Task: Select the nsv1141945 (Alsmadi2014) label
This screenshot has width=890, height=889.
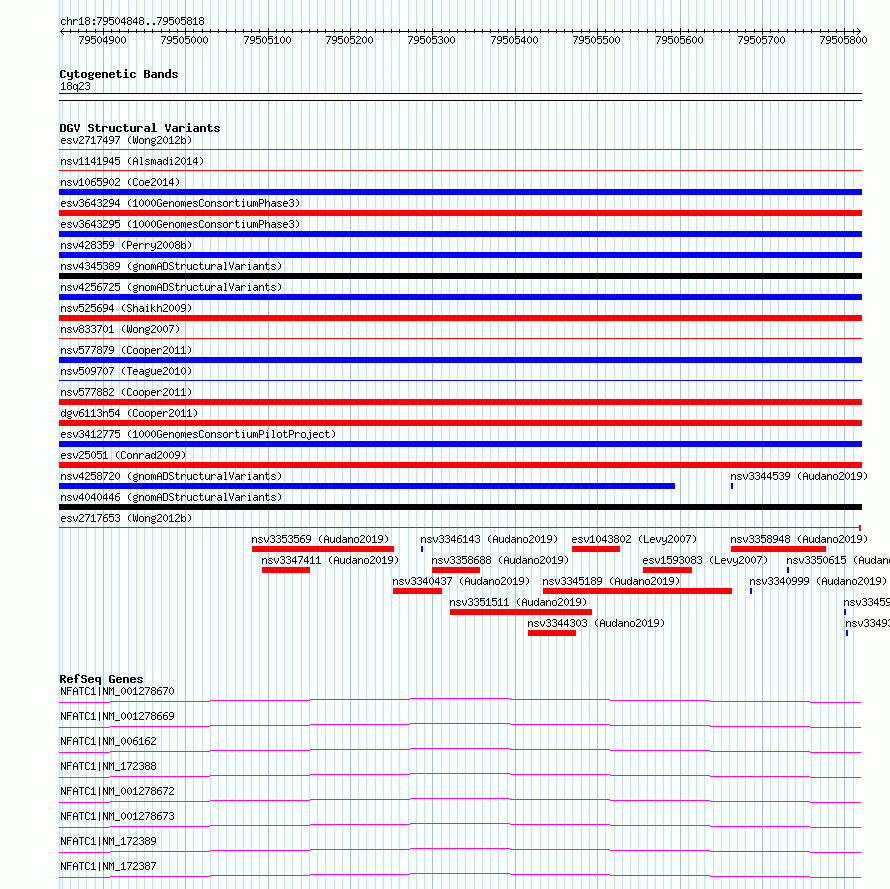Action: tap(132, 161)
